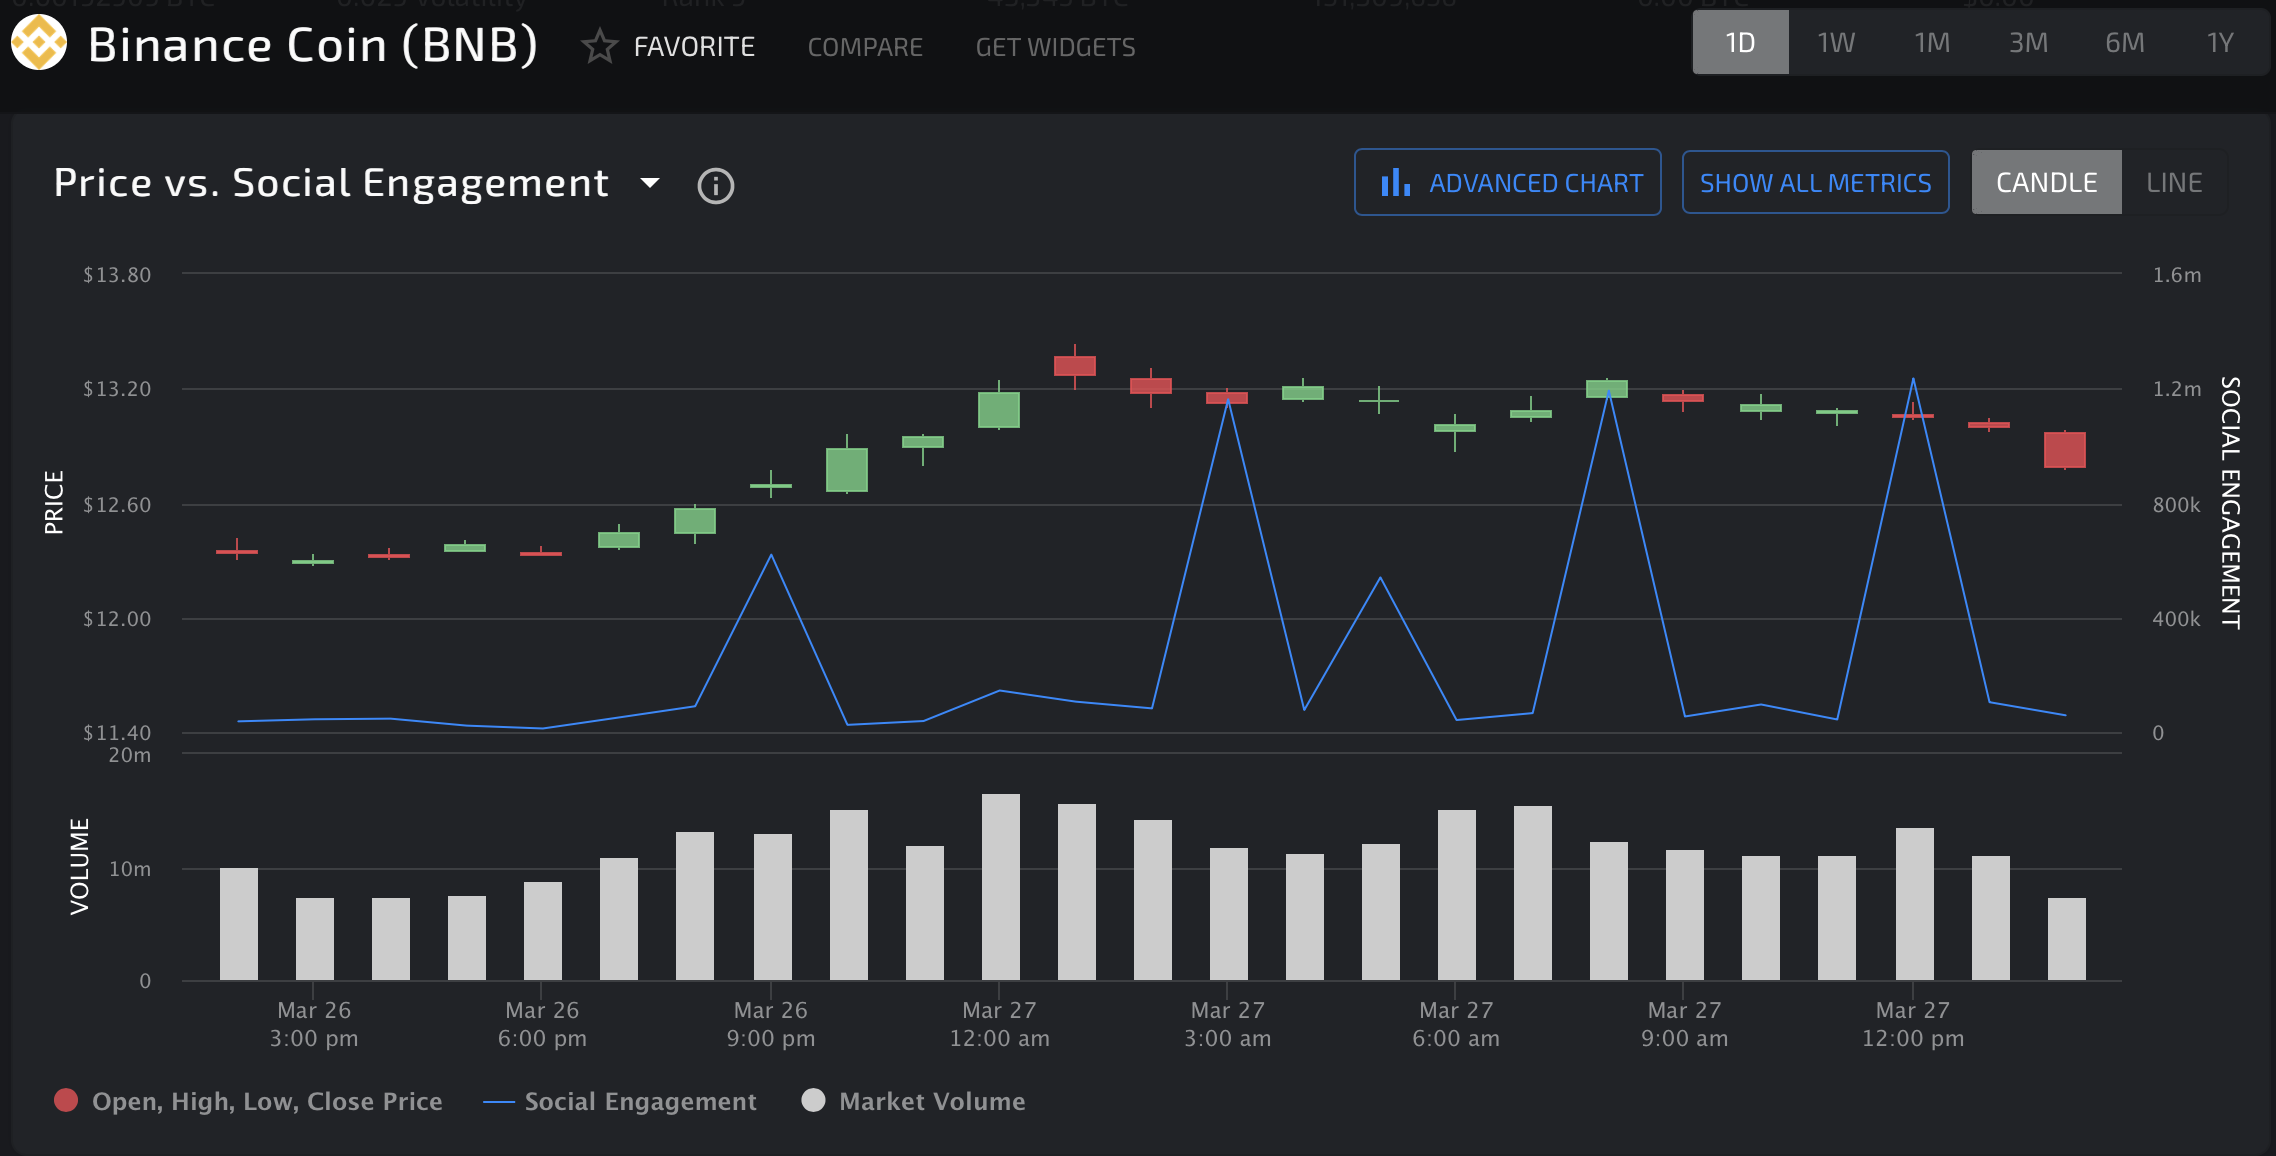This screenshot has height=1156, width=2276.
Task: Click the Price vs. Social Engagement heading
Action: point(331,183)
